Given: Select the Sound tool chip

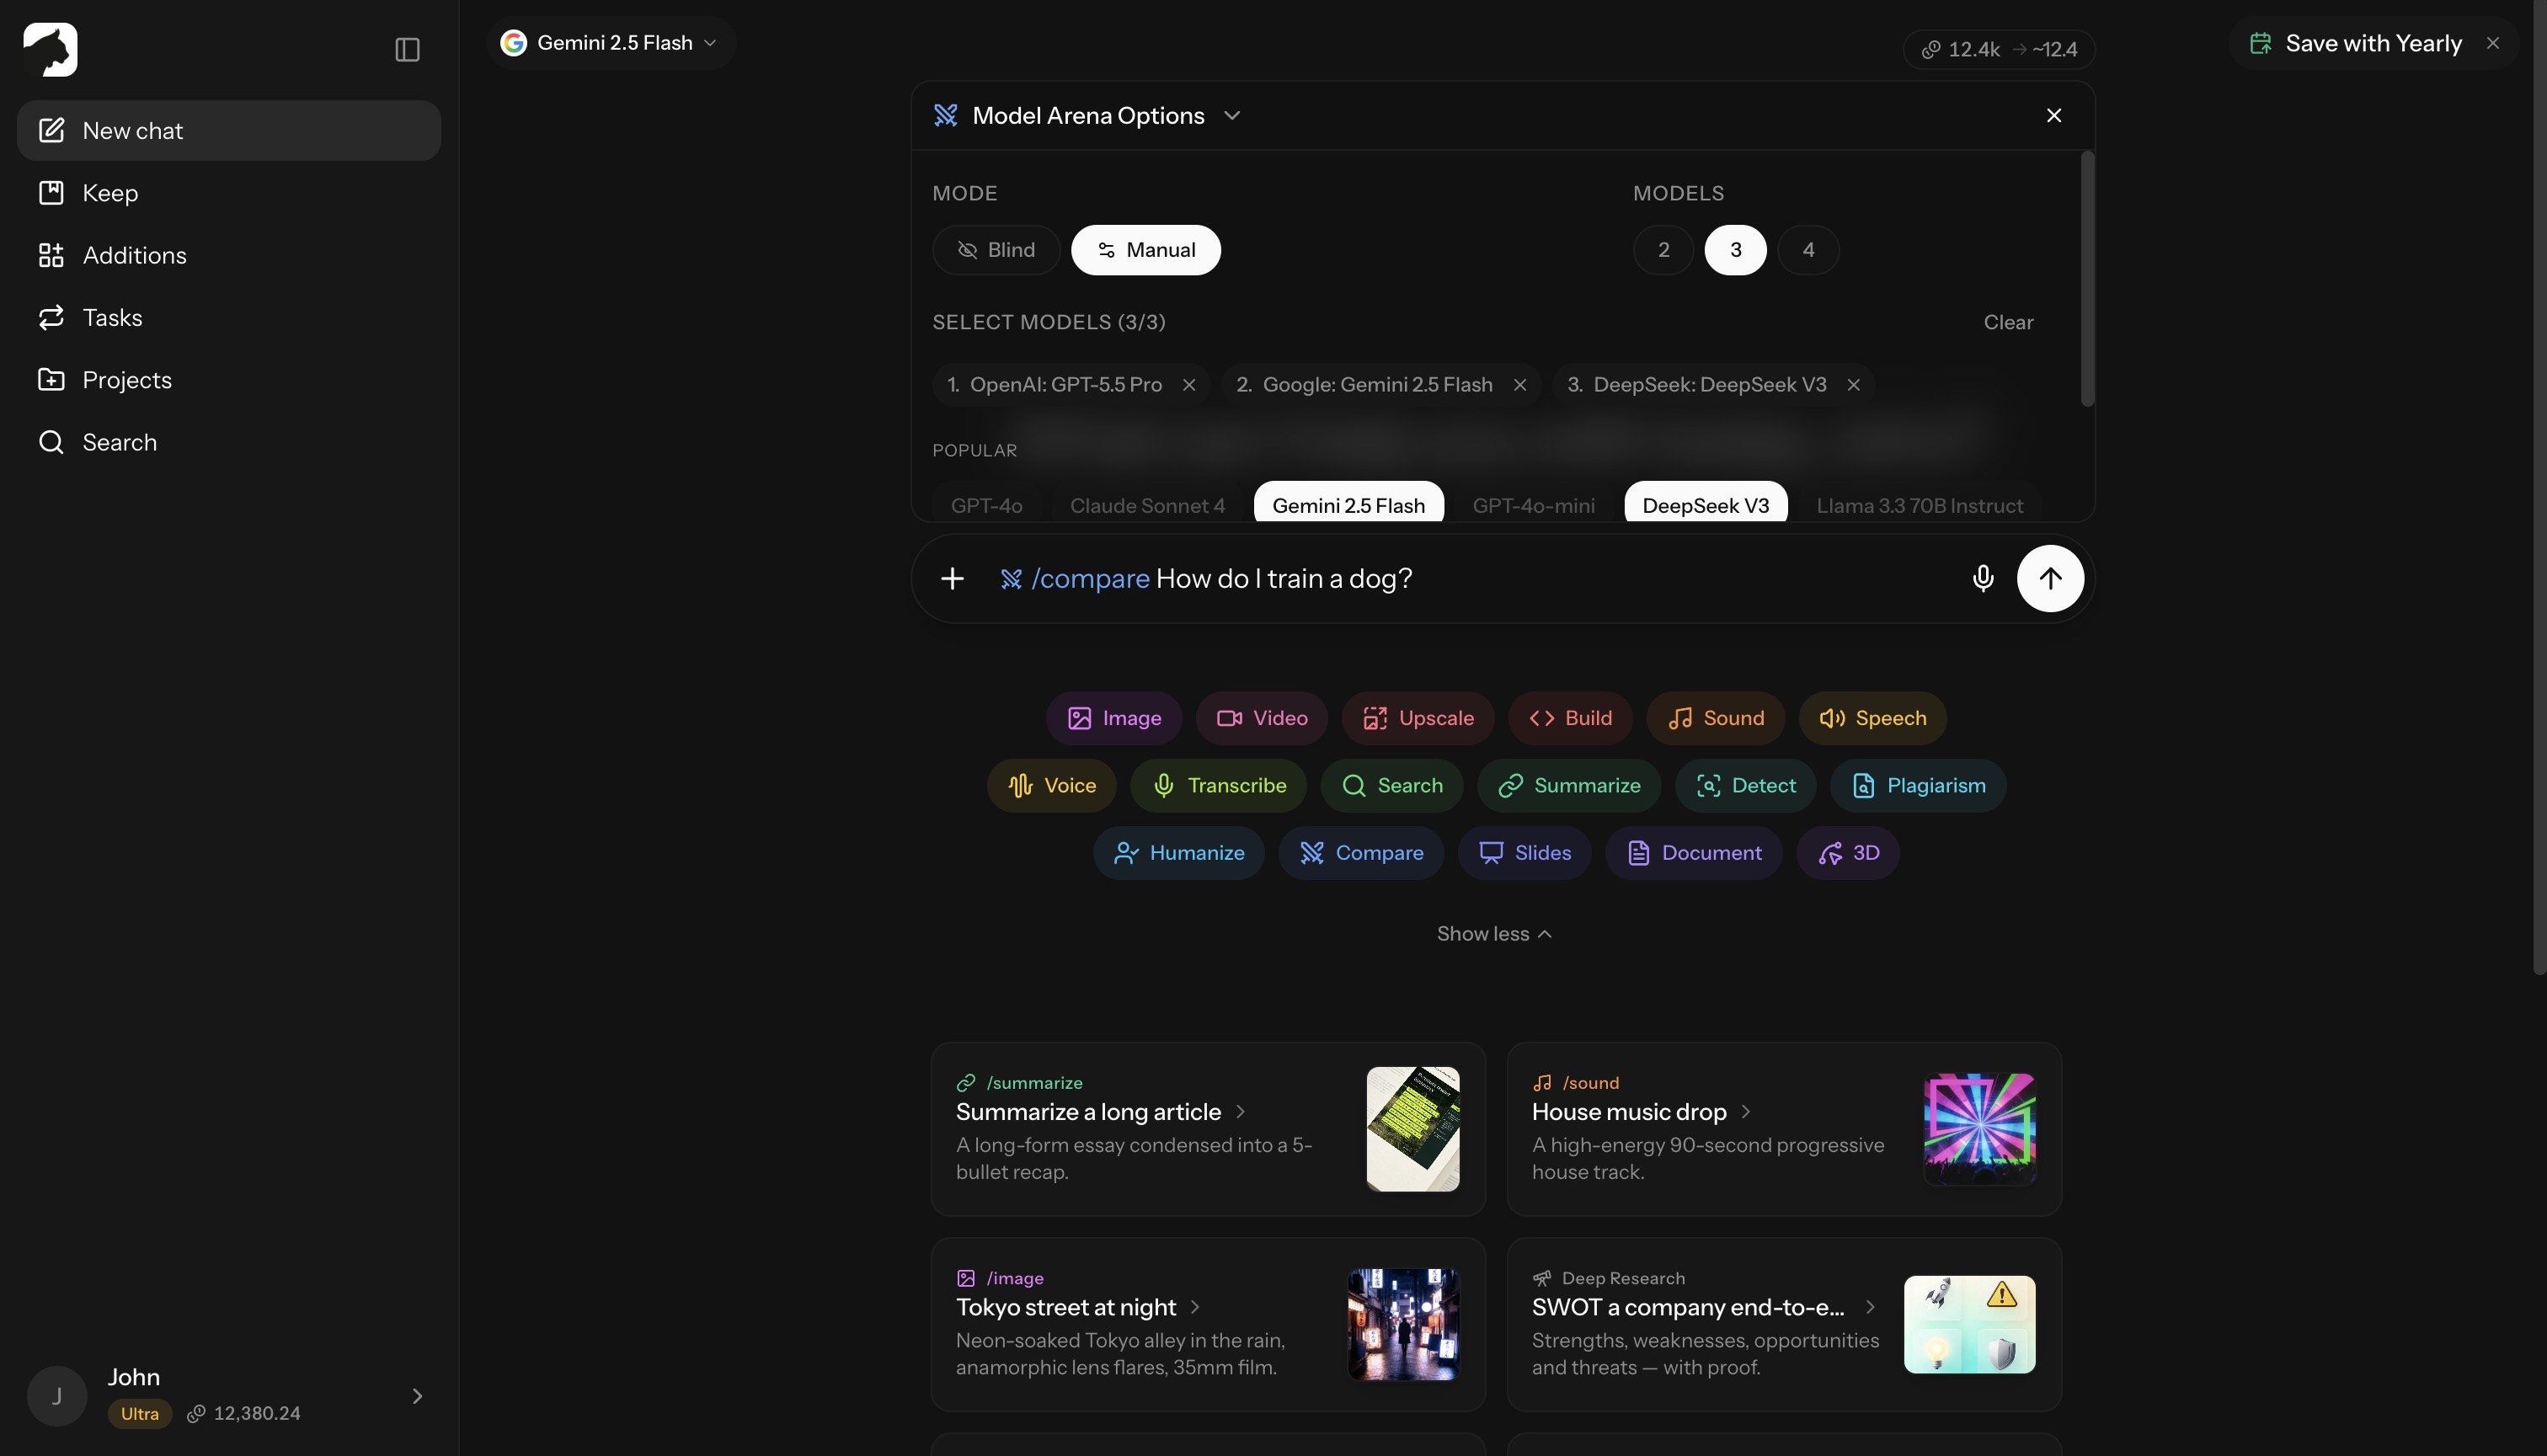Looking at the screenshot, I should point(1715,718).
